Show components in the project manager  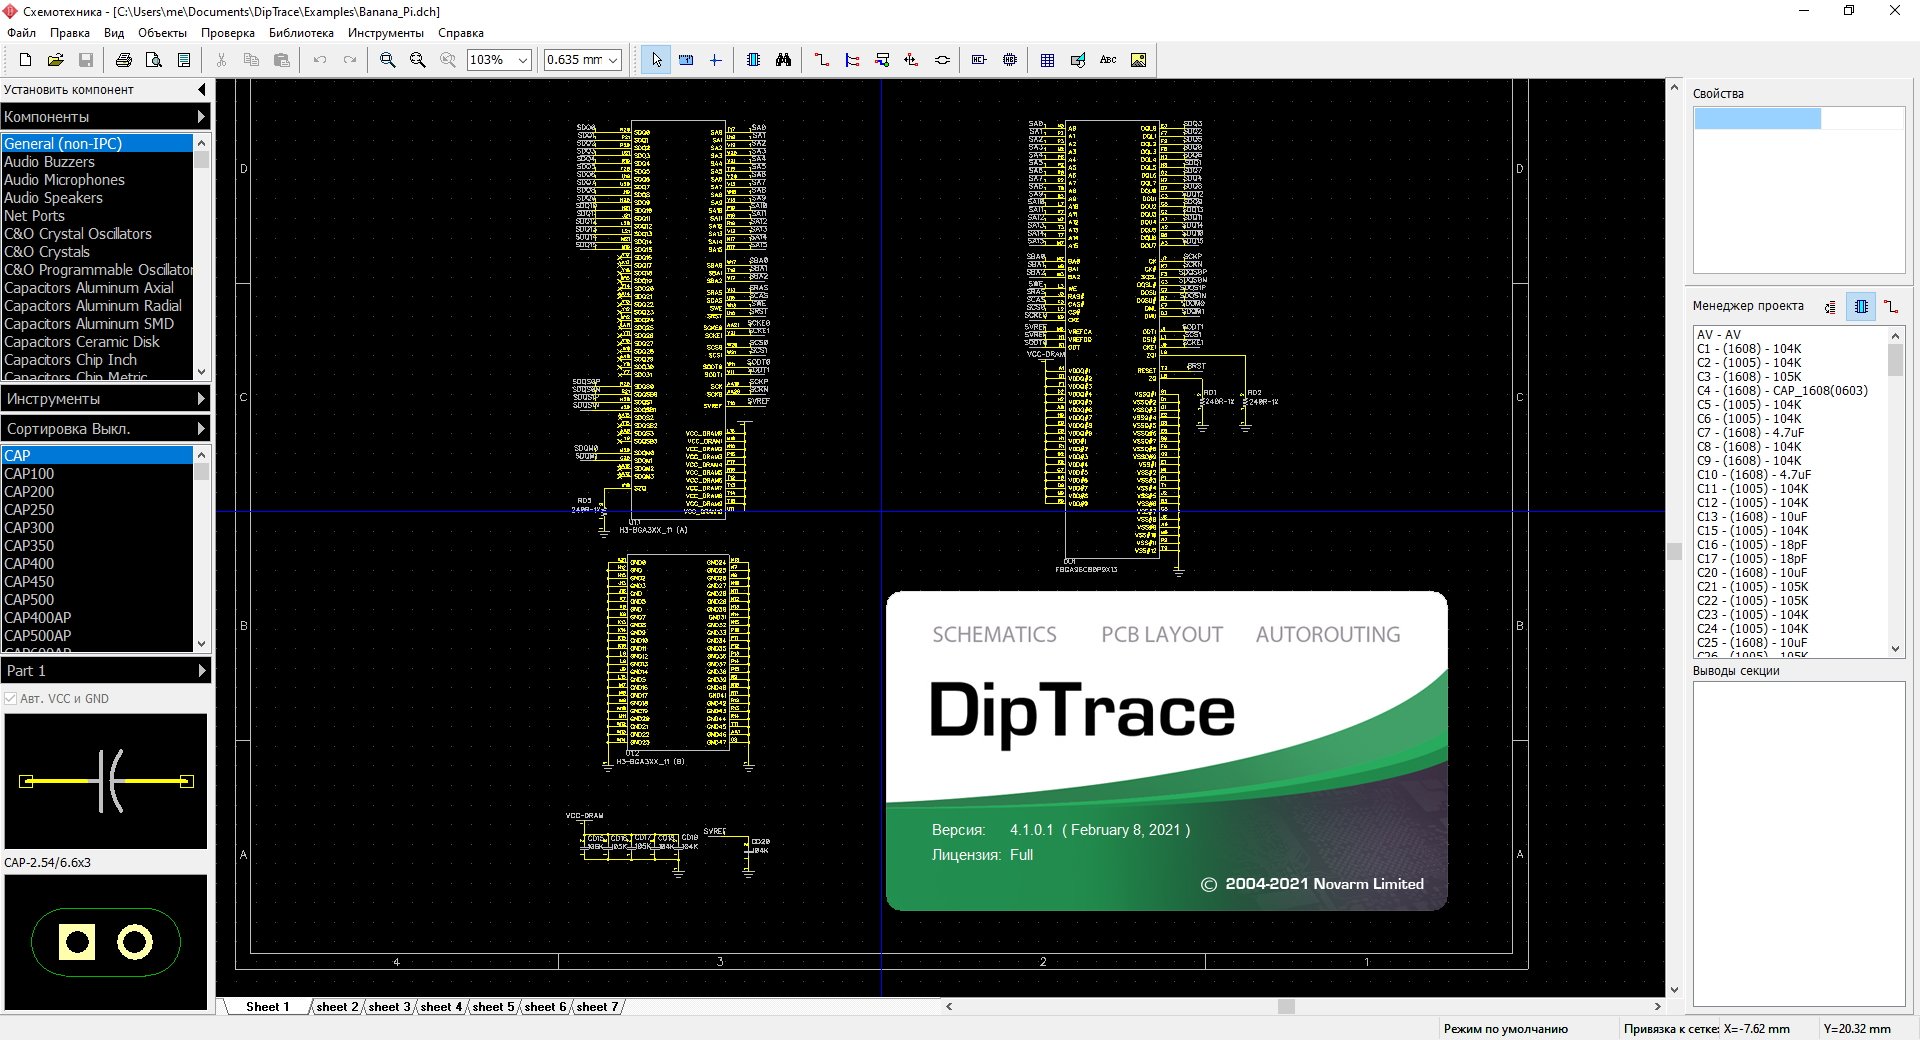pyautogui.click(x=1861, y=307)
